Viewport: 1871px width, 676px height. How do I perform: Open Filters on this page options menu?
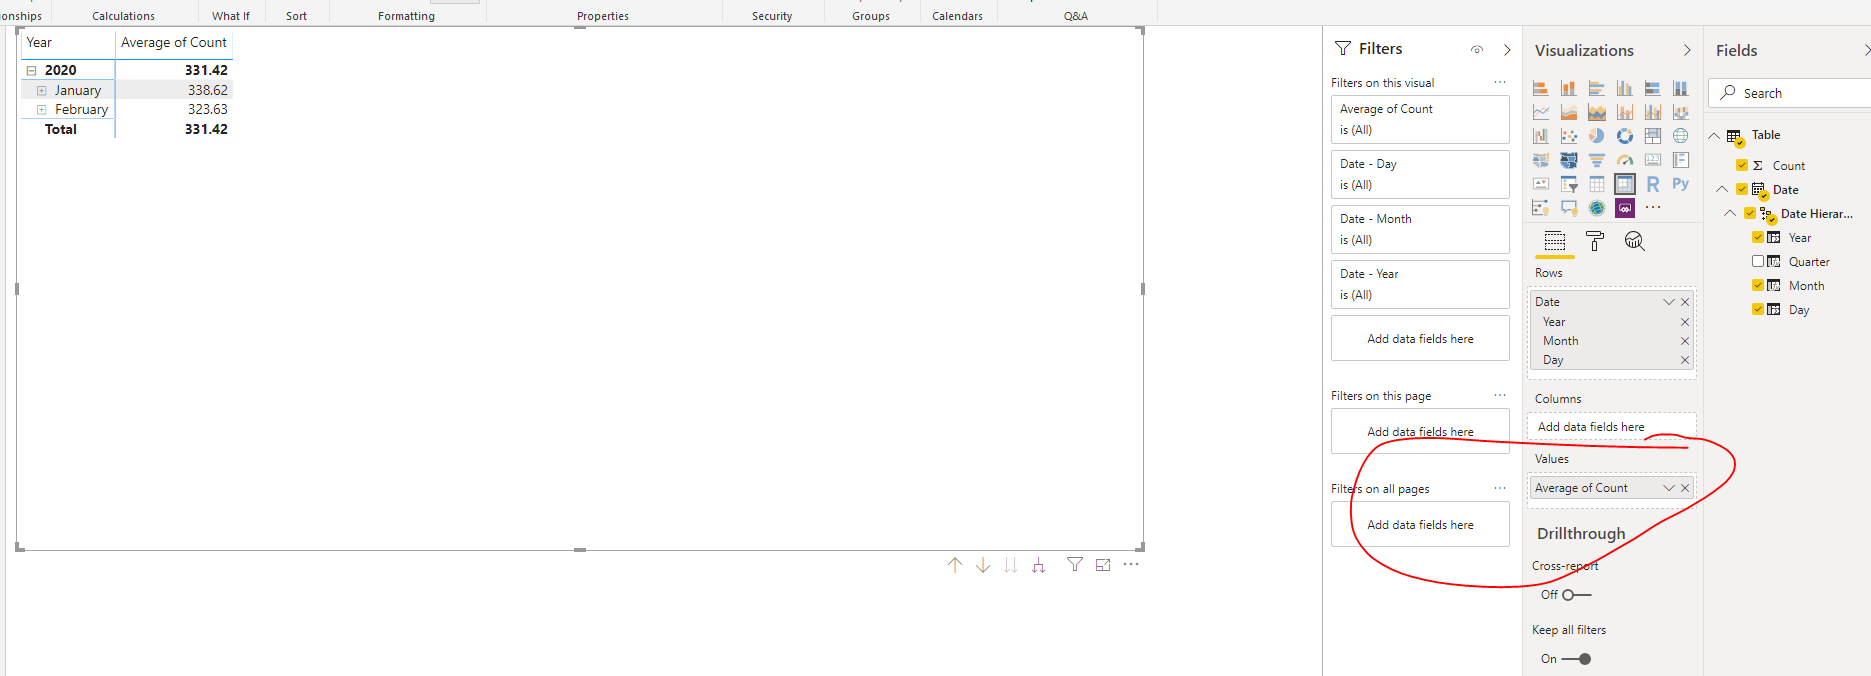1499,395
